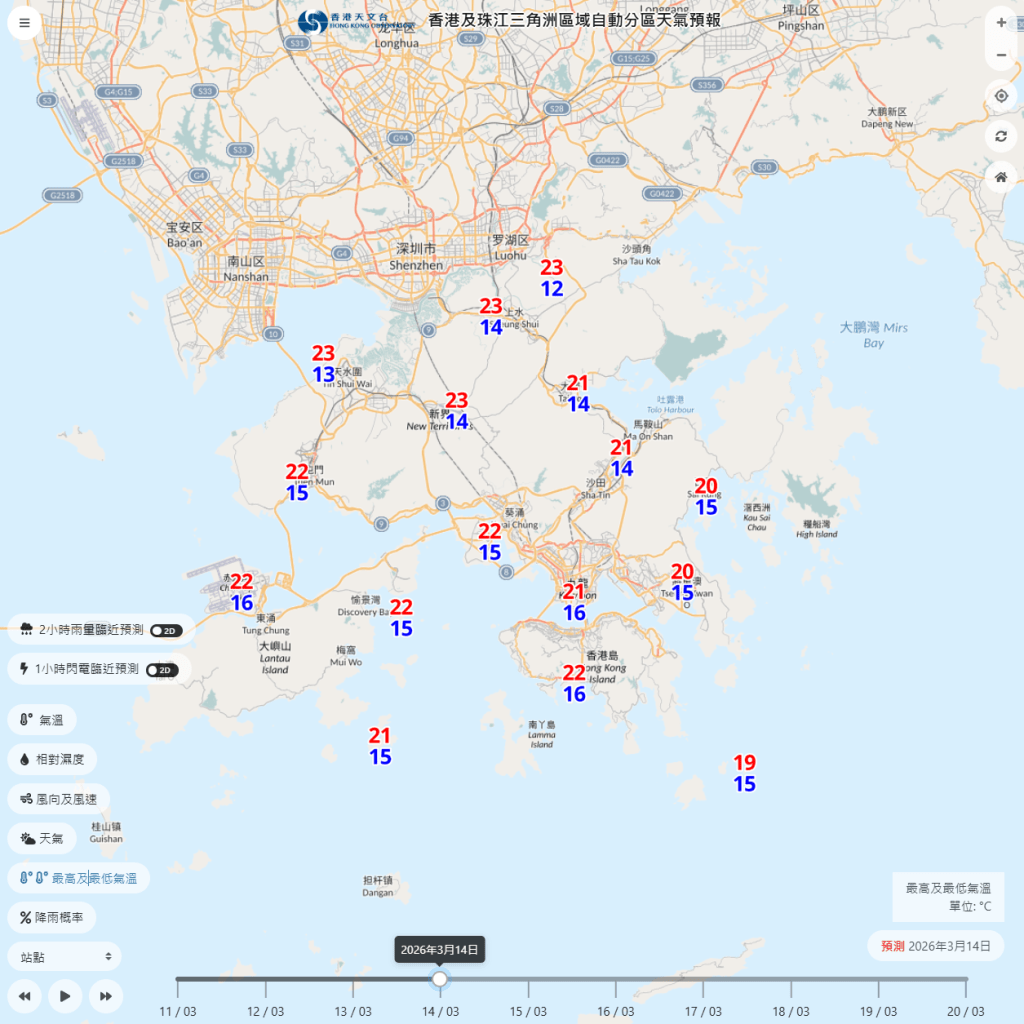This screenshot has width=1024, height=1024.
Task: Select the 風向及風速 wind layer
Action: pyautogui.click(x=56, y=798)
